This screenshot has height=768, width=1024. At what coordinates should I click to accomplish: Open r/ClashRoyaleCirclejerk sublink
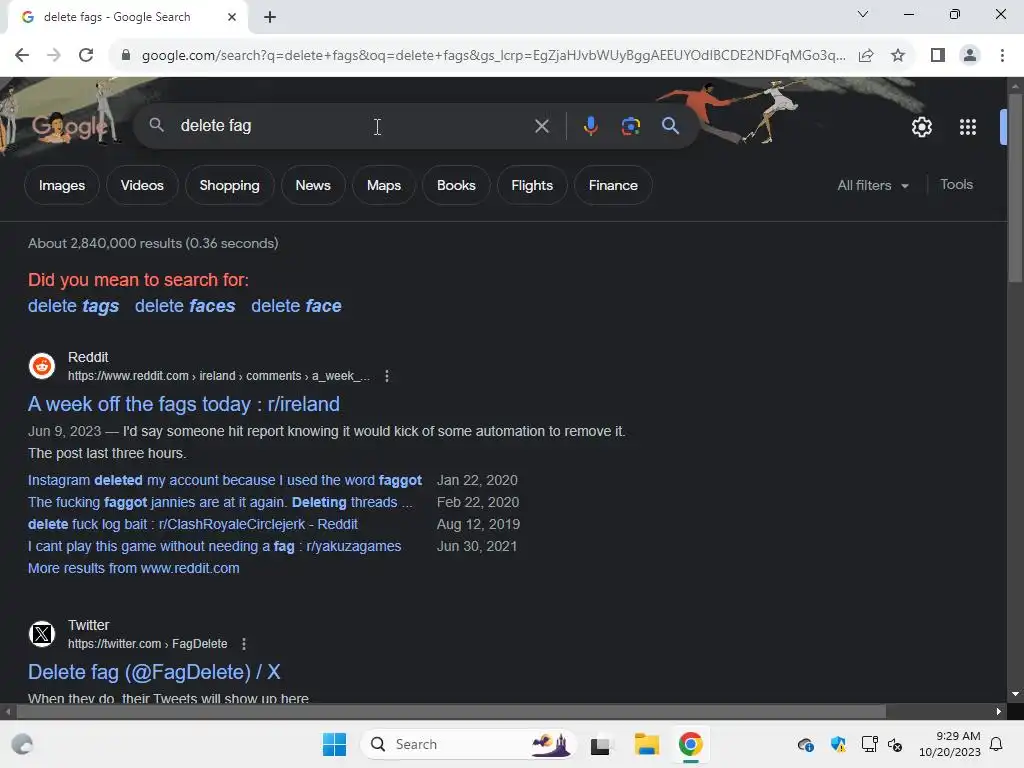tap(193, 524)
